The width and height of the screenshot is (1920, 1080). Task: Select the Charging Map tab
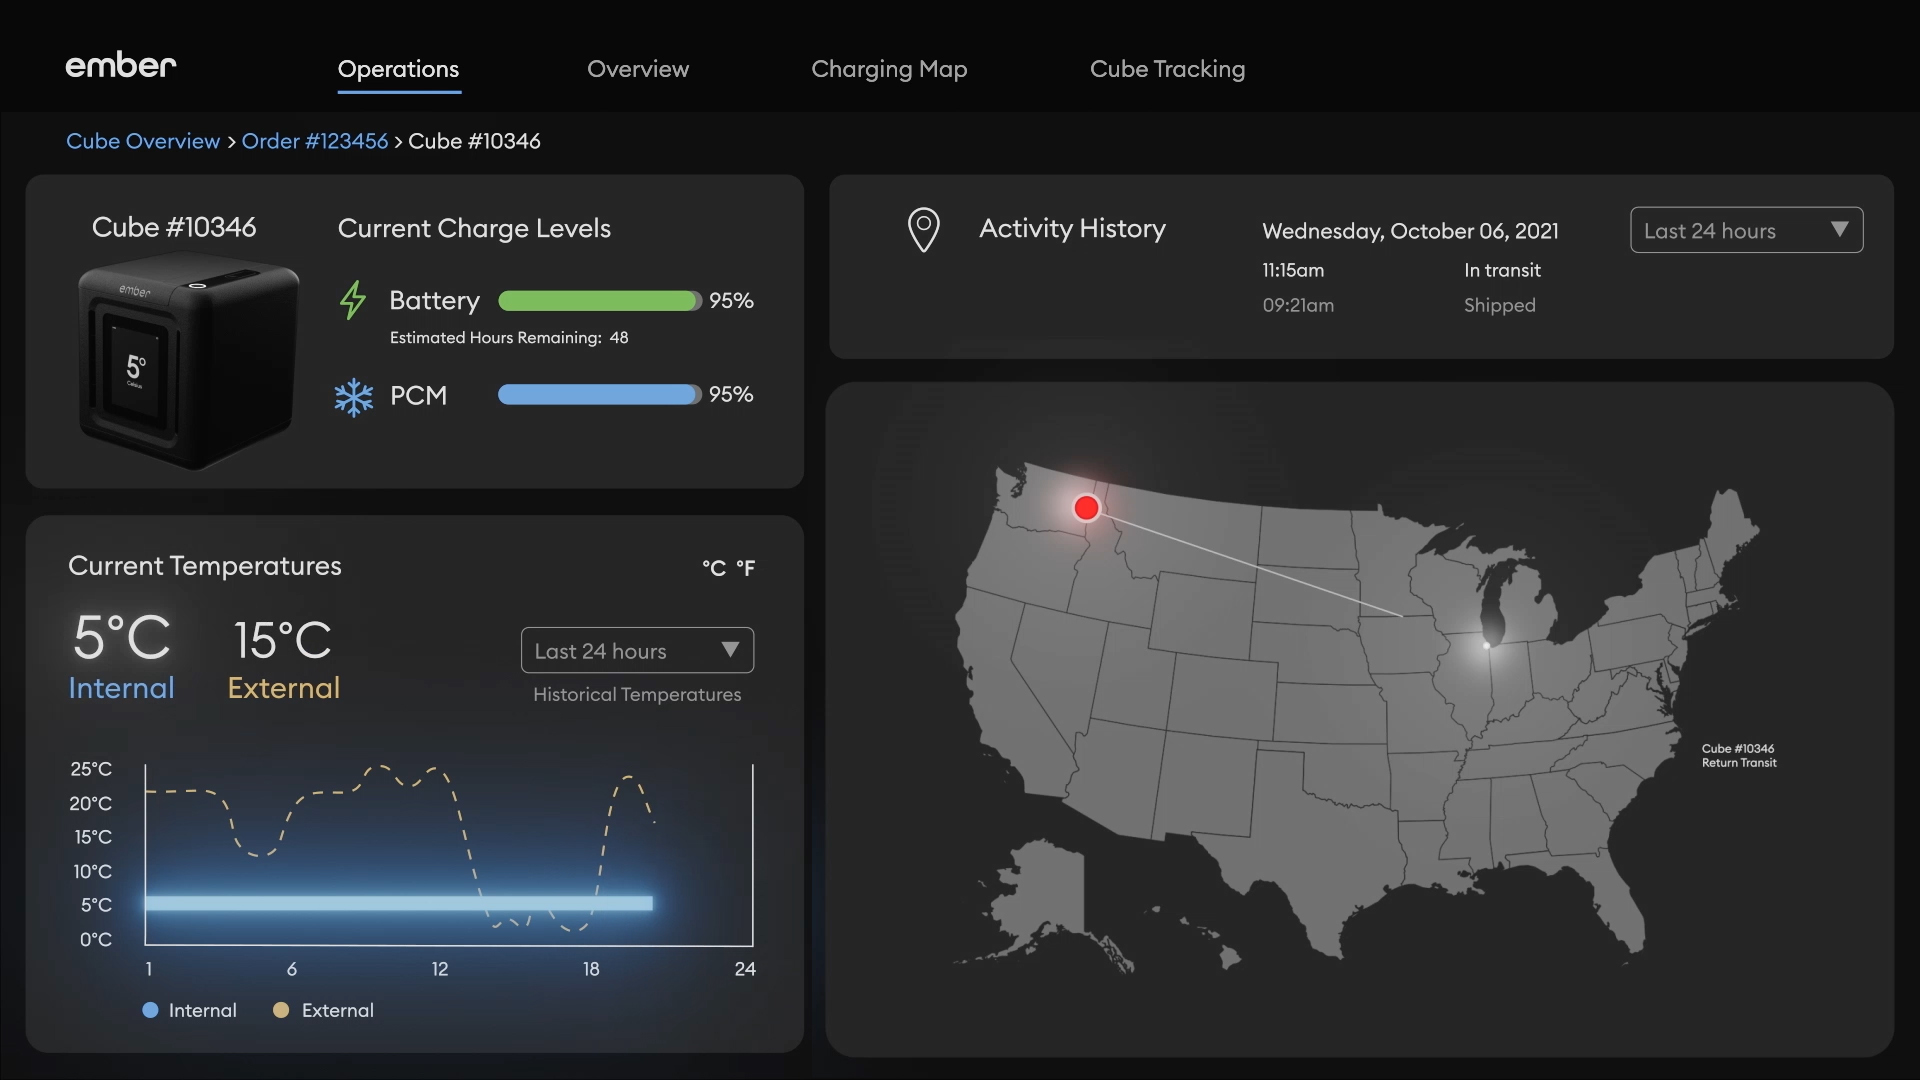click(889, 69)
